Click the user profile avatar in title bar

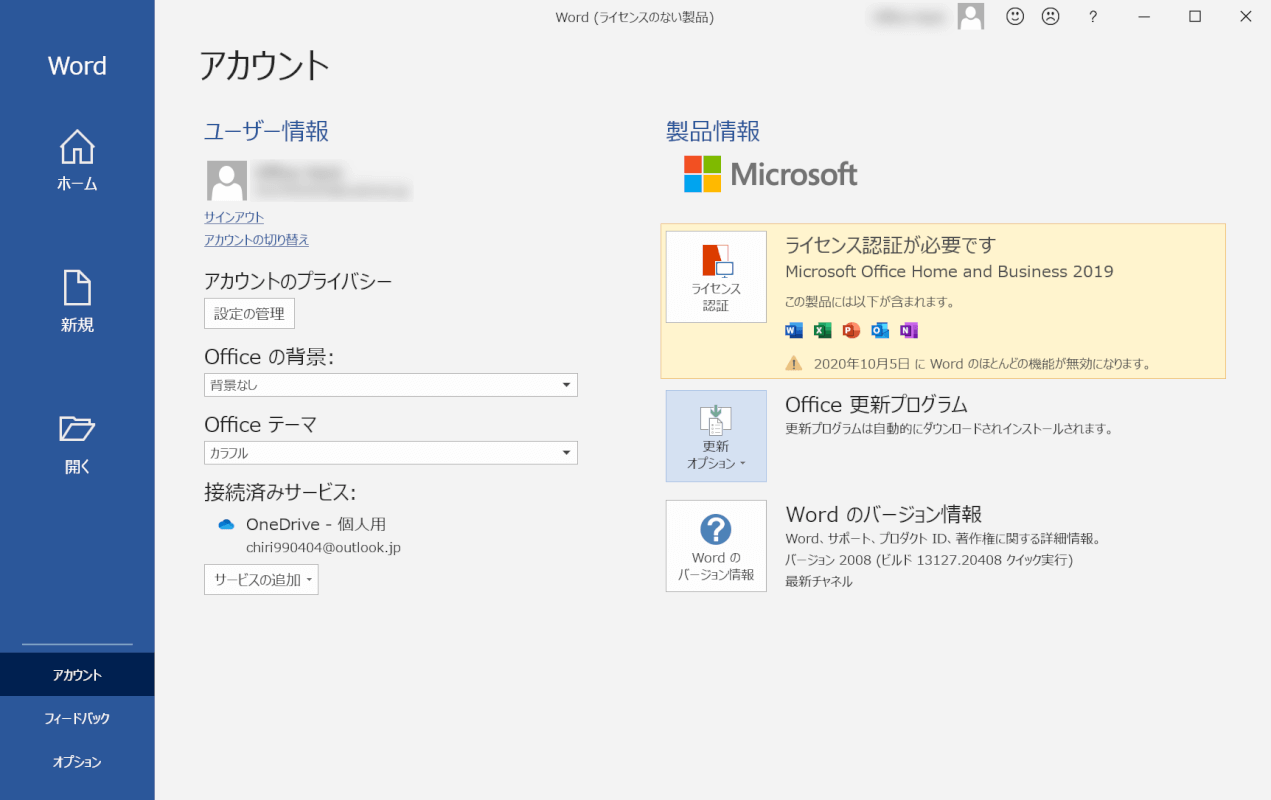coord(970,16)
